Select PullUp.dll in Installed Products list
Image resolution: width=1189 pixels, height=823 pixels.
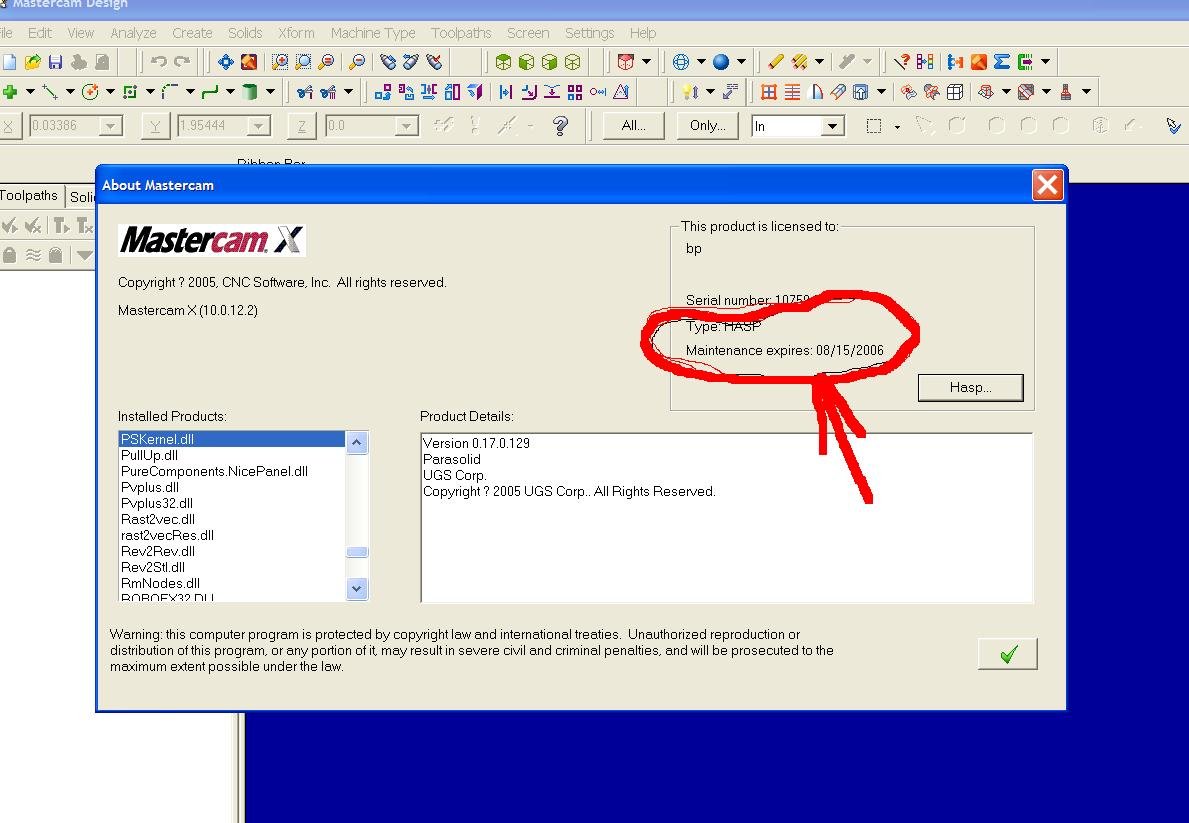pyautogui.click(x=231, y=455)
